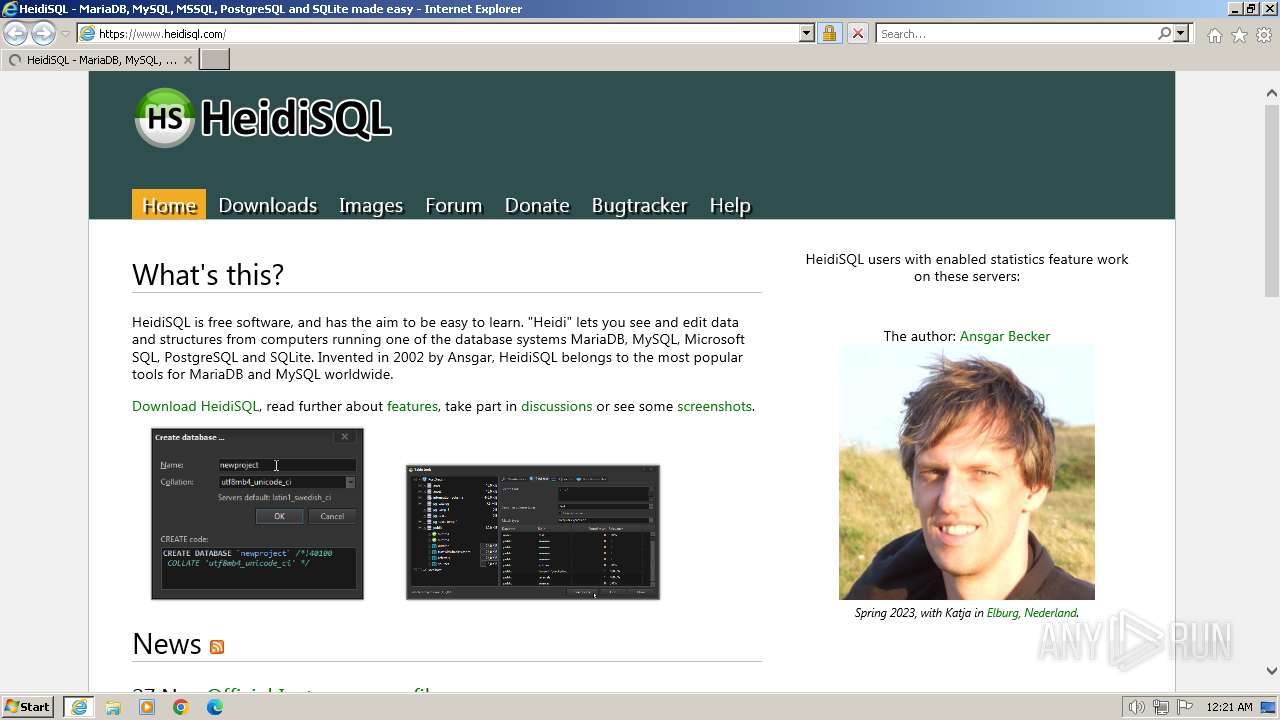
Task: Follow the Download HeidiSQL link
Action: 195,406
